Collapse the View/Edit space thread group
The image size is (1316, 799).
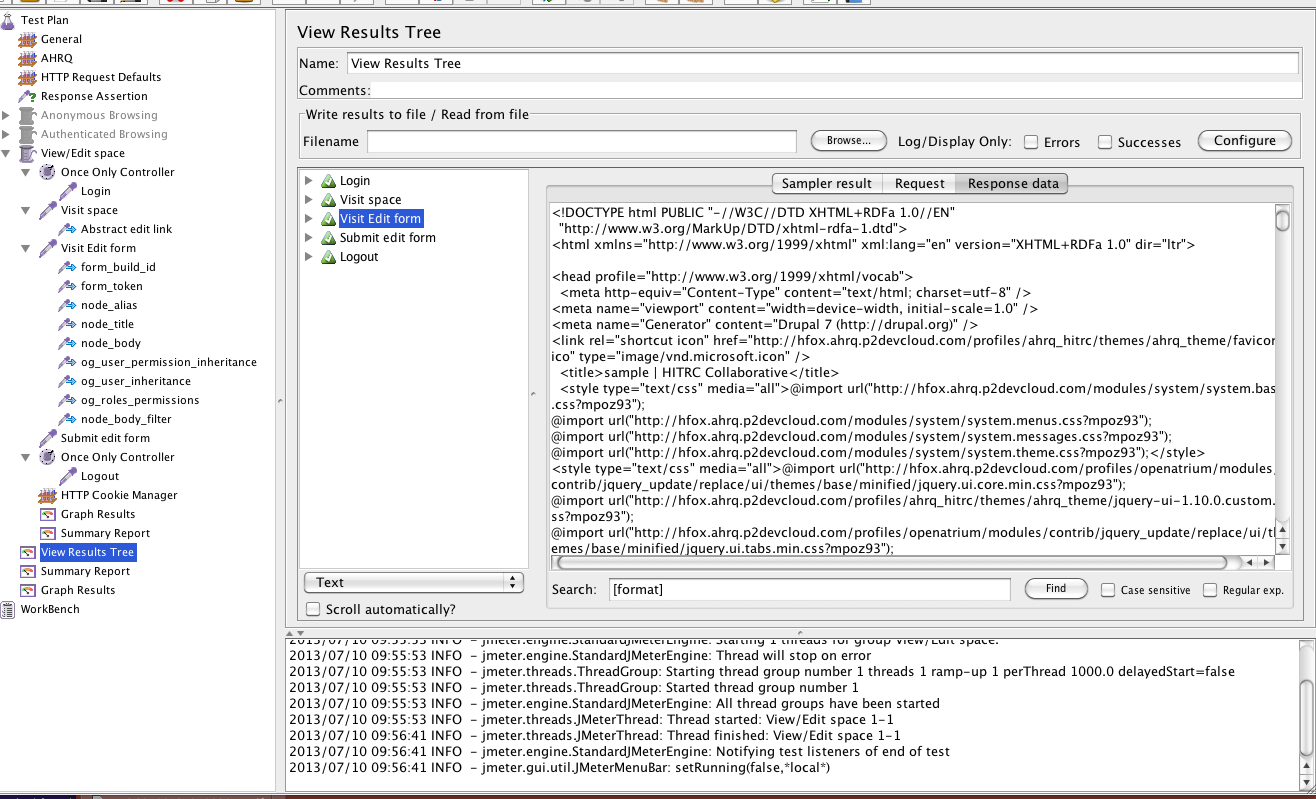click(7, 153)
